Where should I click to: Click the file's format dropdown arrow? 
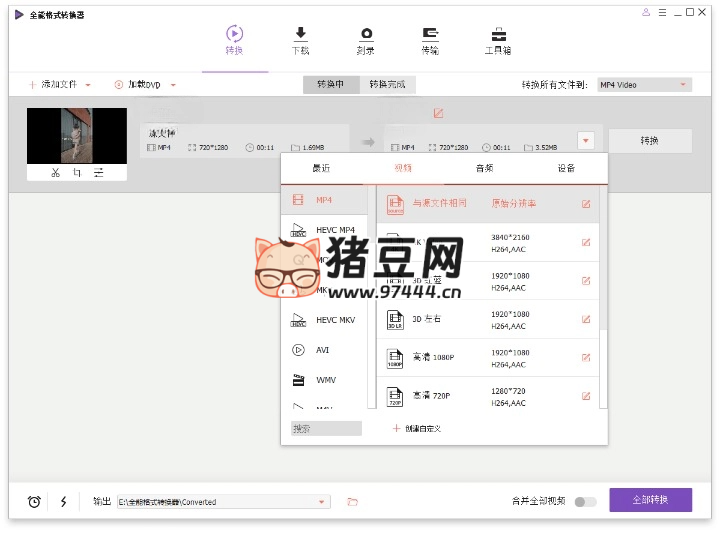pos(585,140)
